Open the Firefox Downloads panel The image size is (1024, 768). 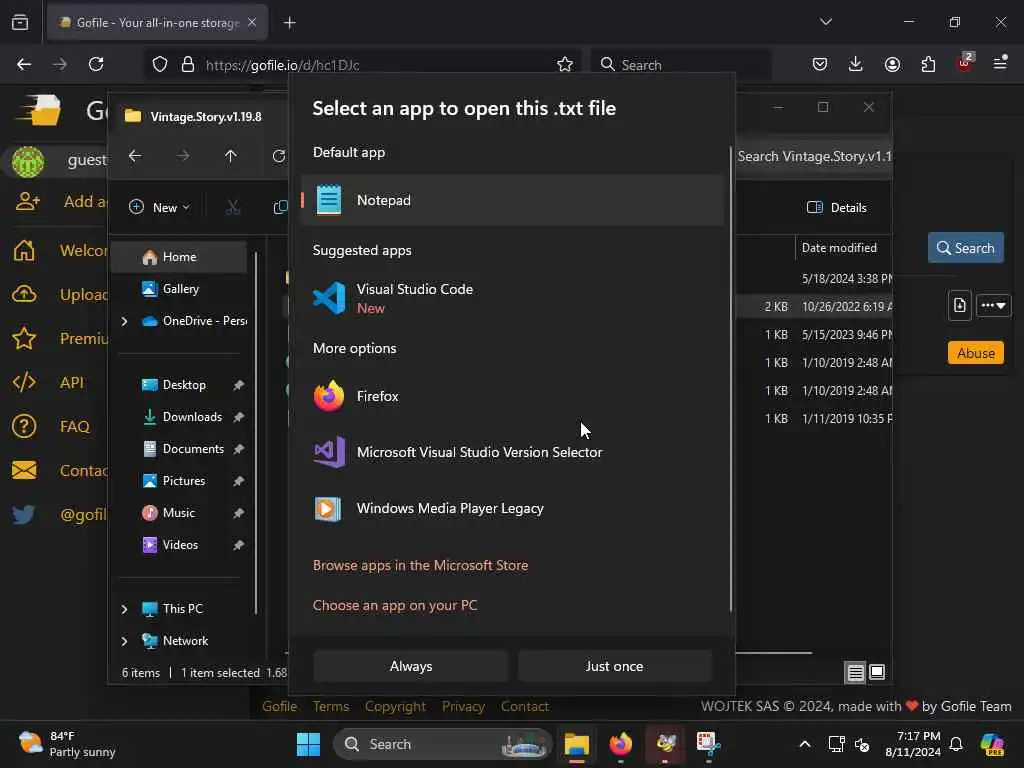856,64
